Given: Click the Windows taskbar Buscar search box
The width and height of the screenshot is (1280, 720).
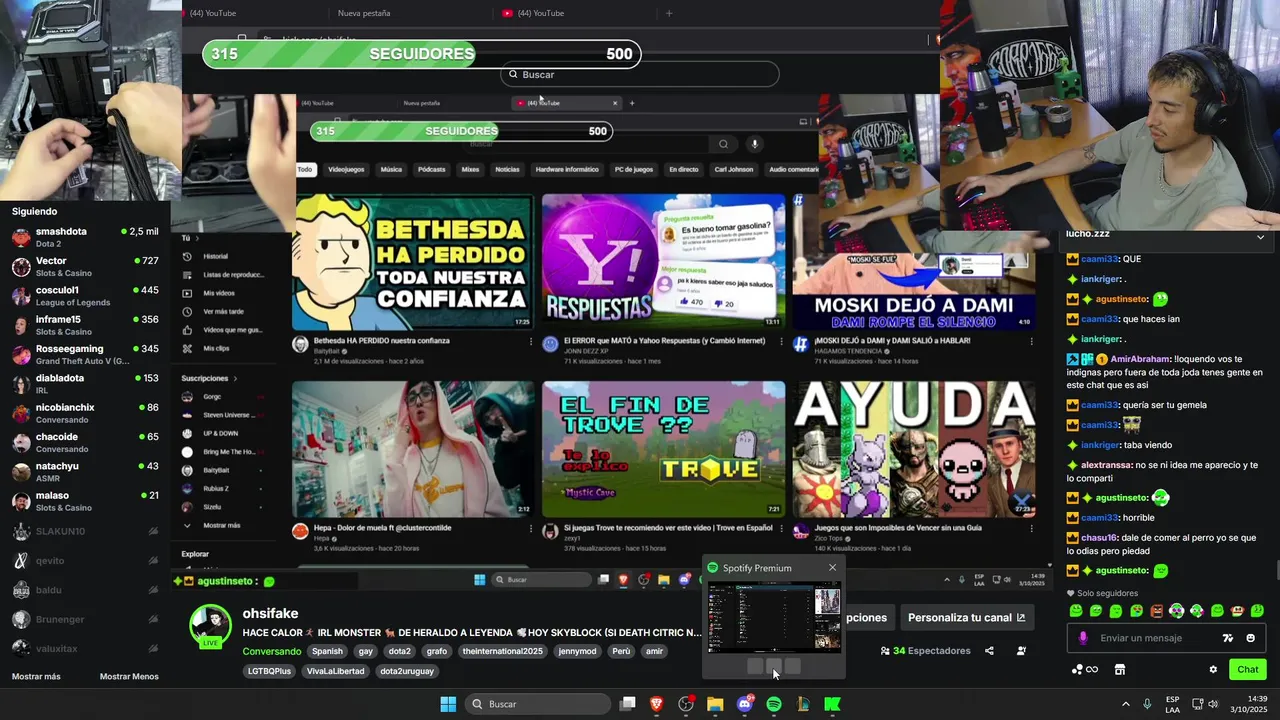Looking at the screenshot, I should 538,704.
